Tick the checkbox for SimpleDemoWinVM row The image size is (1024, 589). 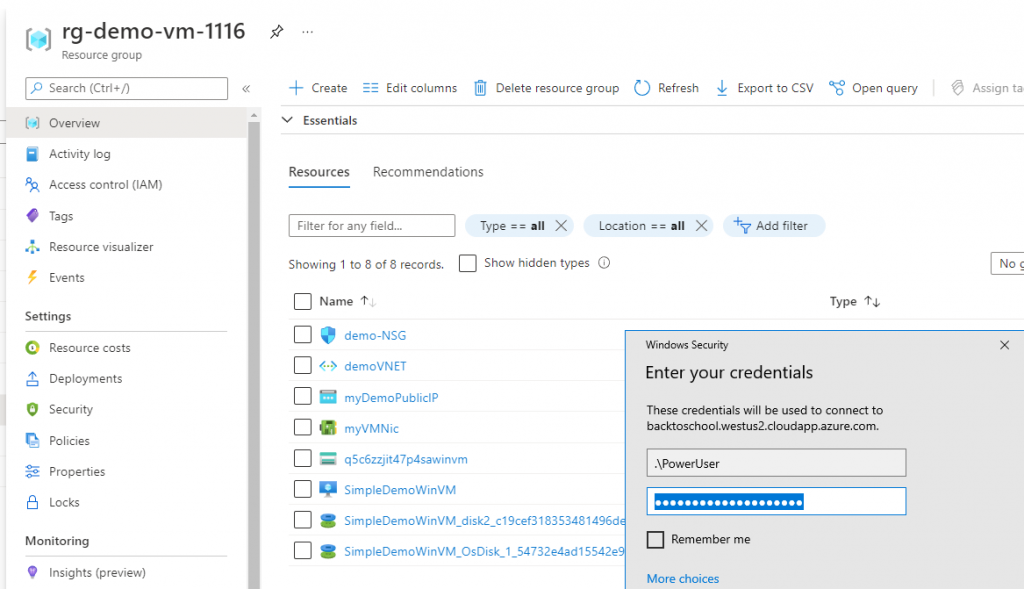pyautogui.click(x=303, y=489)
